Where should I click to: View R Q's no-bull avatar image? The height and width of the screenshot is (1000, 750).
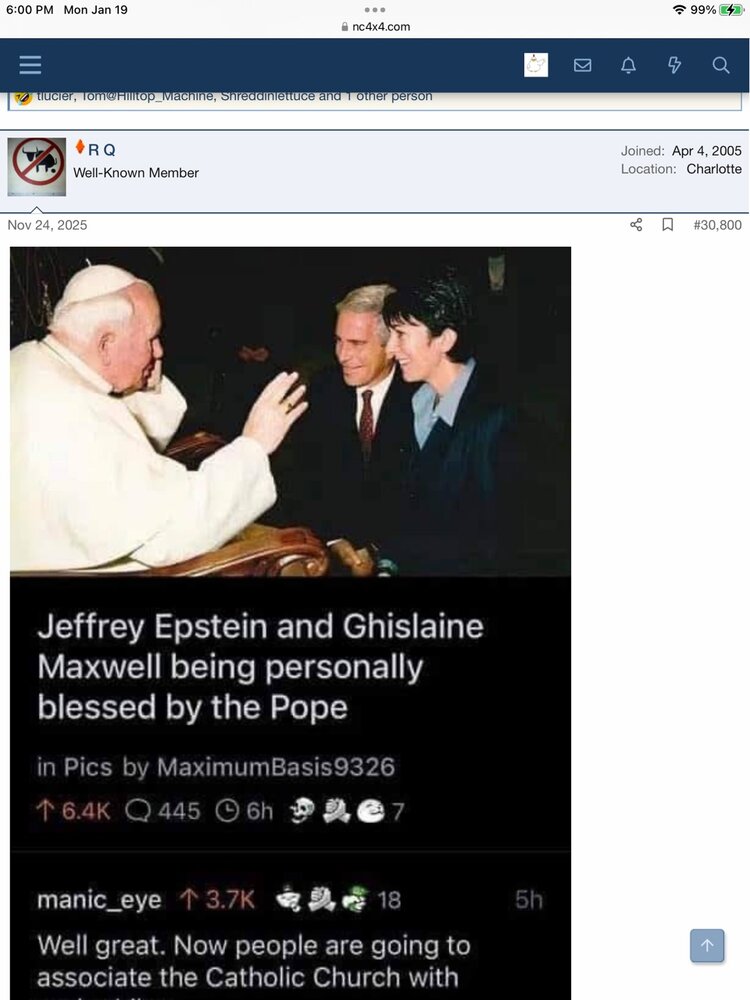pyautogui.click(x=37, y=166)
